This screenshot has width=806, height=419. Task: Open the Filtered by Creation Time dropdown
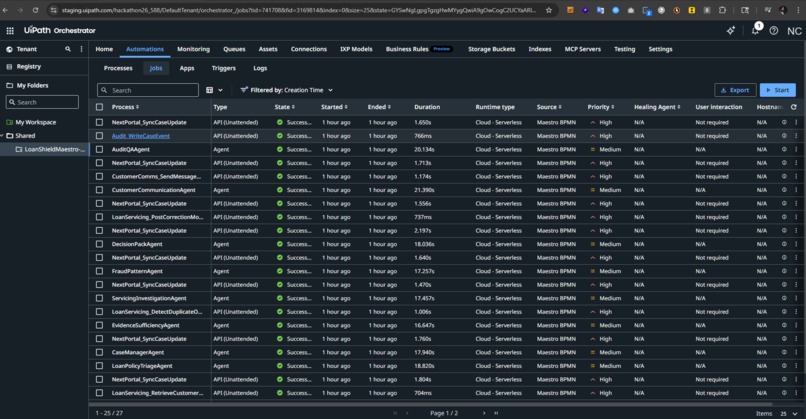[287, 90]
